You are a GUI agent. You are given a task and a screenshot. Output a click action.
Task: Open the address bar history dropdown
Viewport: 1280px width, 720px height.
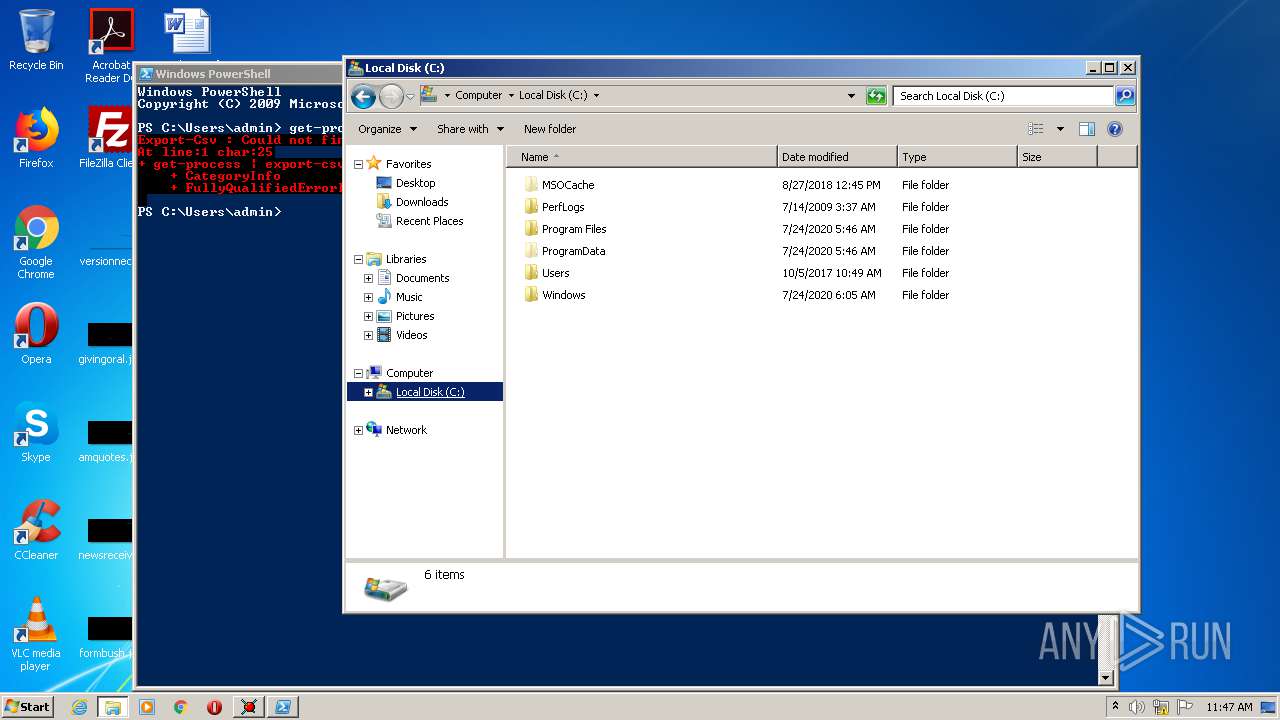point(851,96)
